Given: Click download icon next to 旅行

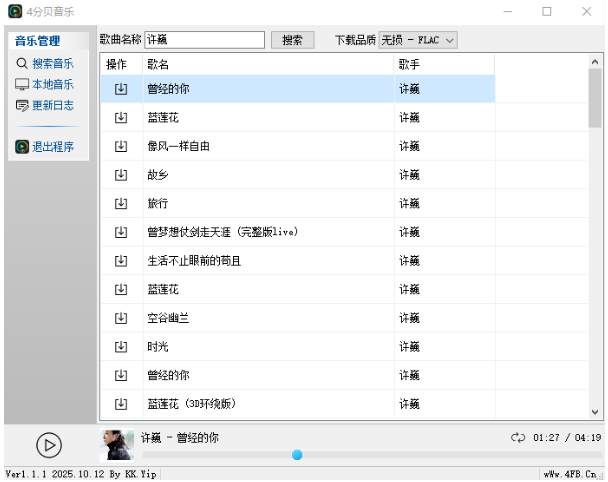Looking at the screenshot, I should (x=121, y=203).
